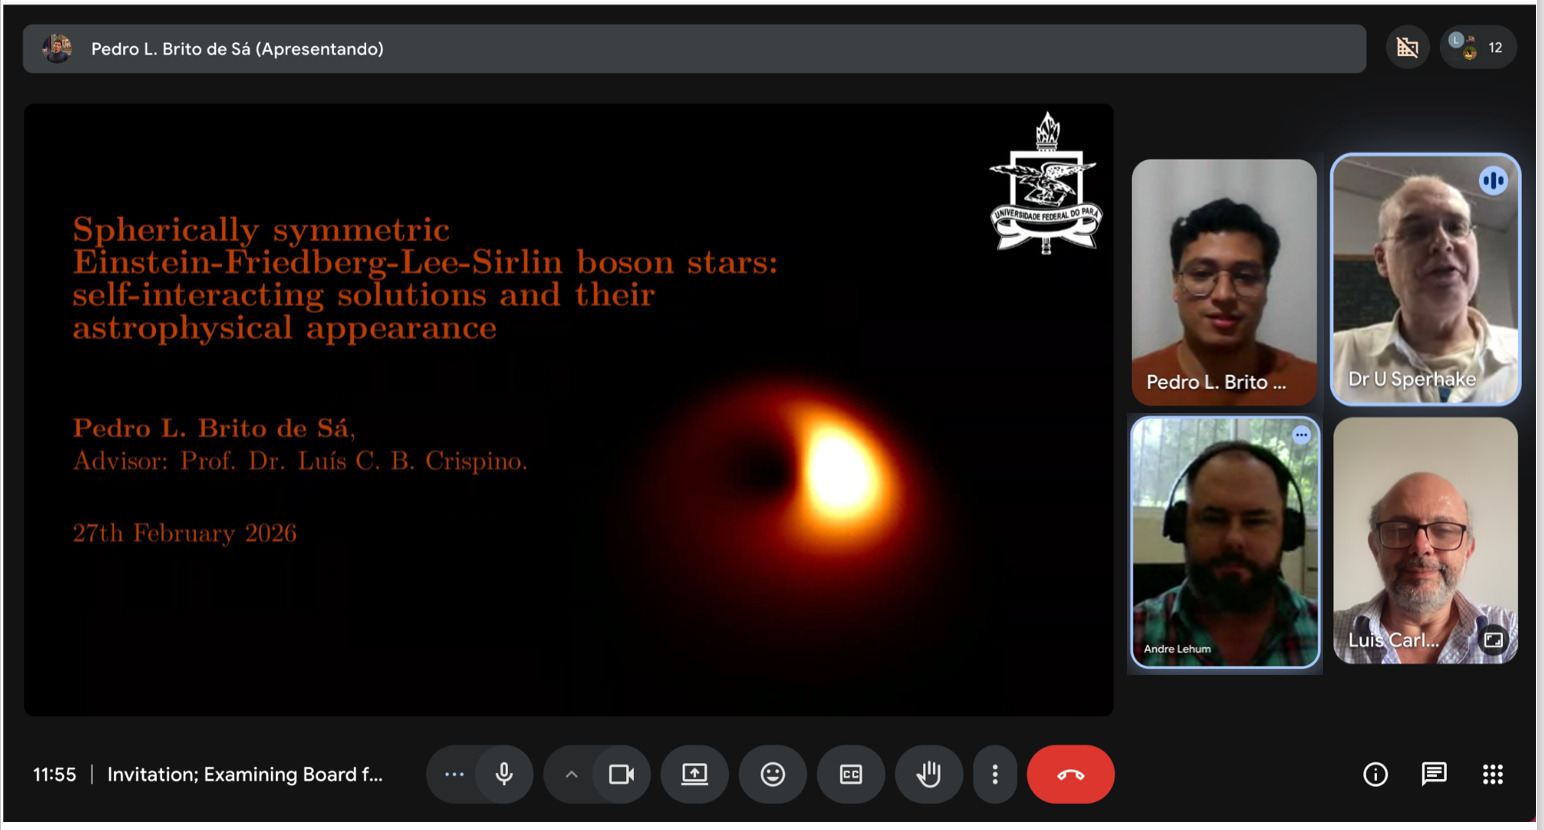Click Pedro L. Brito's video tile
The width and height of the screenshot is (1544, 830).
pos(1224,279)
